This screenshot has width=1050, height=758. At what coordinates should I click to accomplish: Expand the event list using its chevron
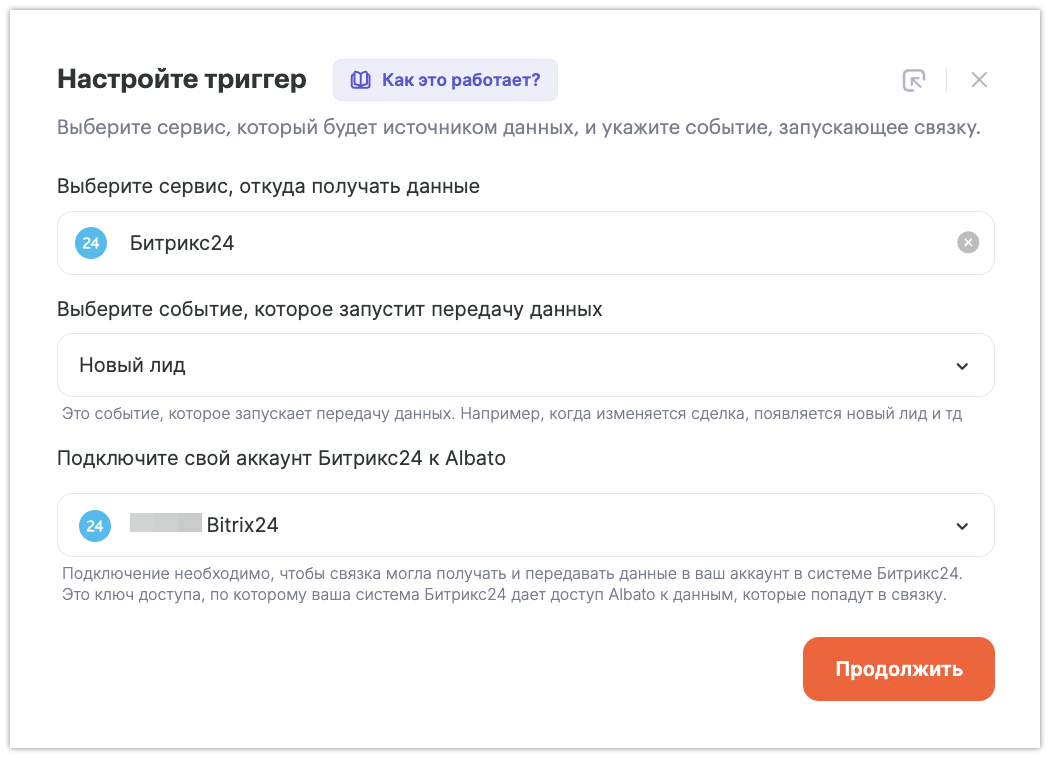coord(962,366)
